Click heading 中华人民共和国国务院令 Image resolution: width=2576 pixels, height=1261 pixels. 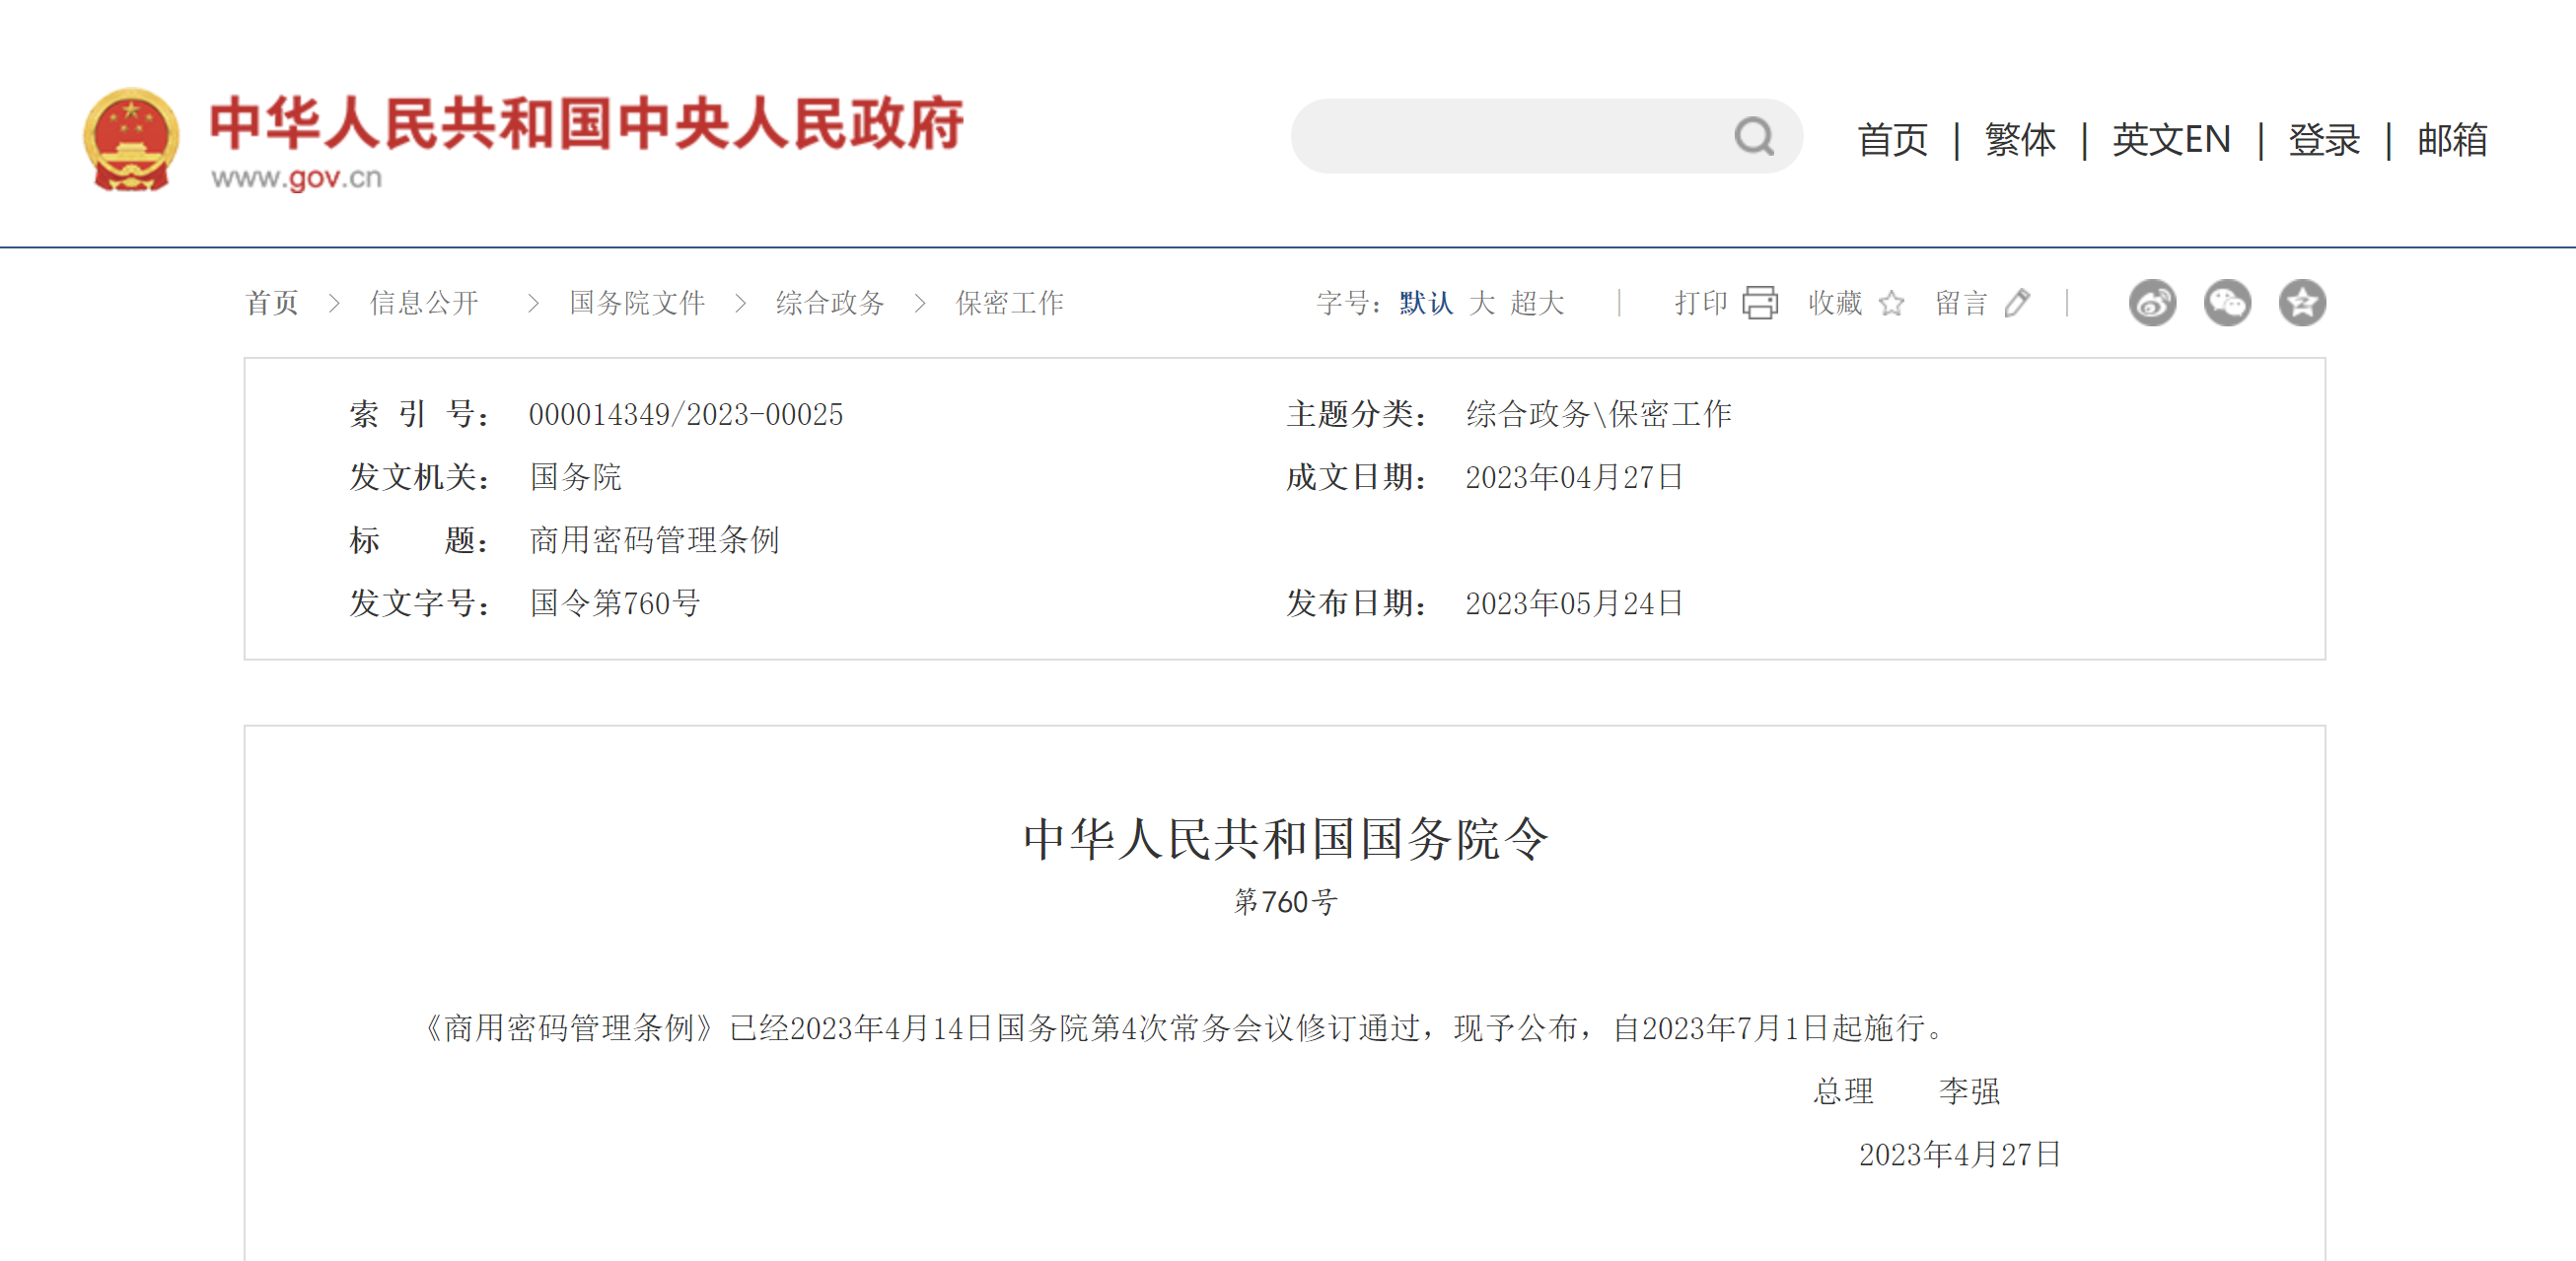coord(1285,838)
